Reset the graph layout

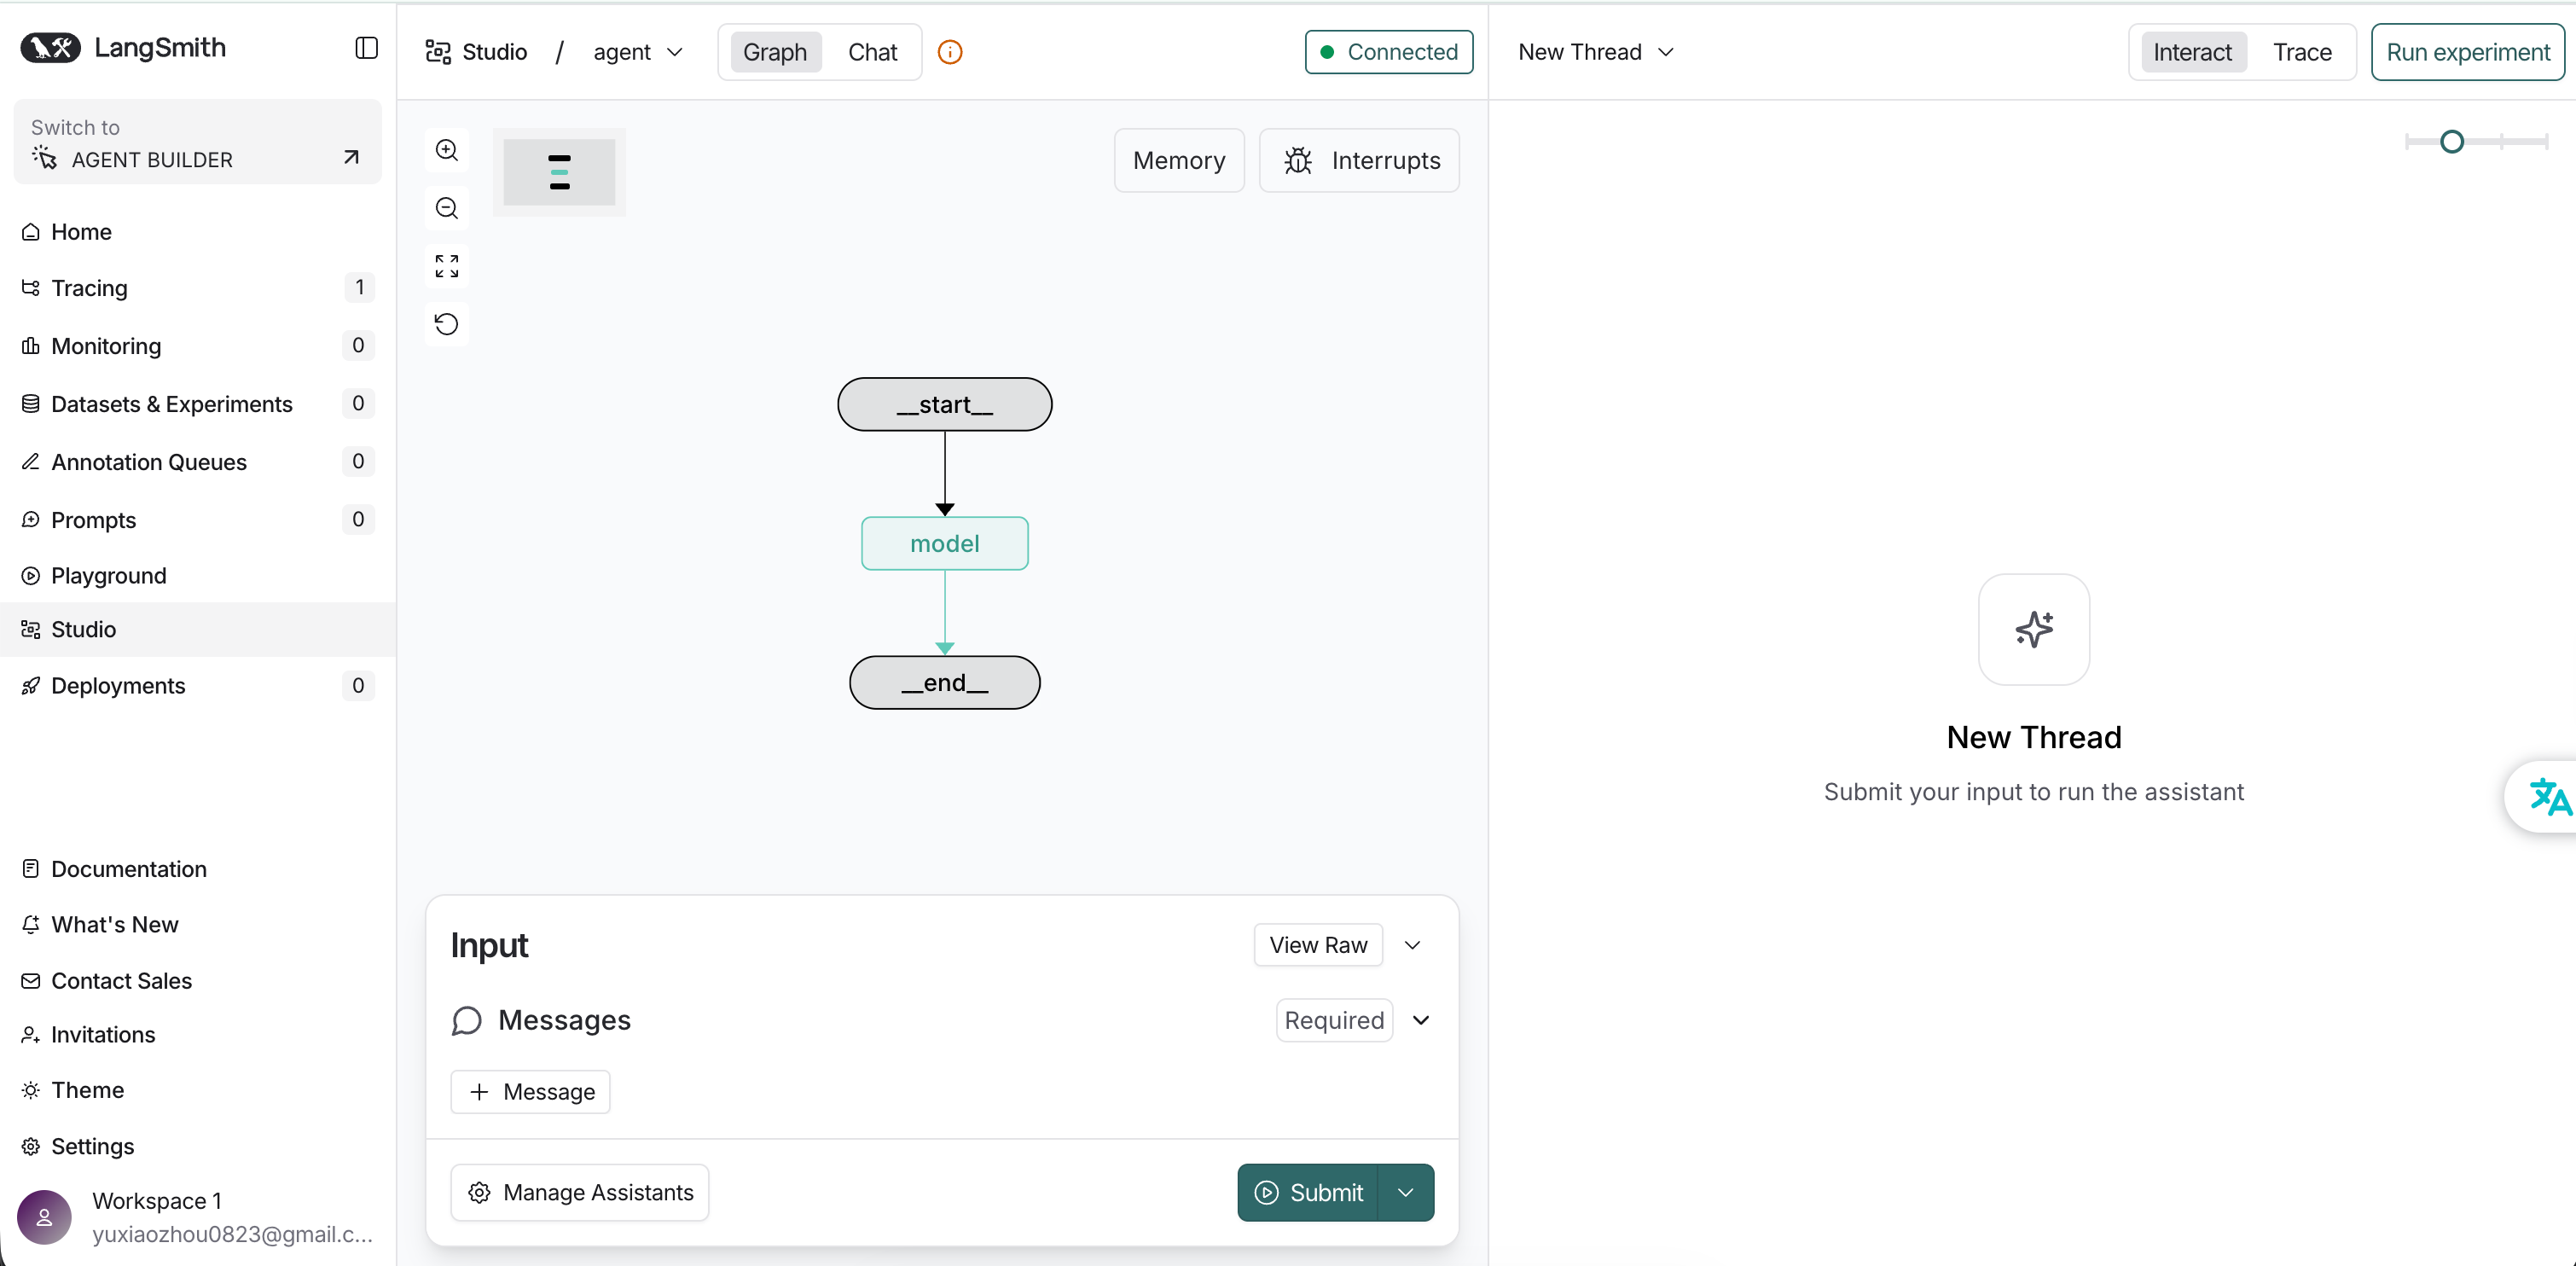447,324
